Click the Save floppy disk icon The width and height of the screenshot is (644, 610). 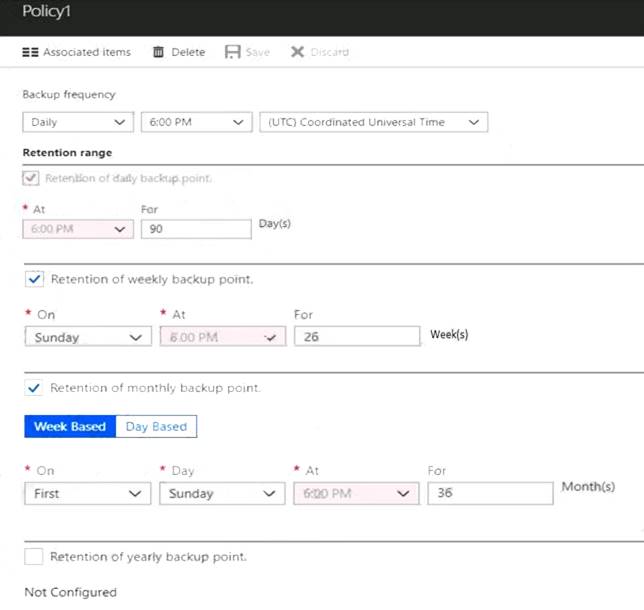point(232,52)
